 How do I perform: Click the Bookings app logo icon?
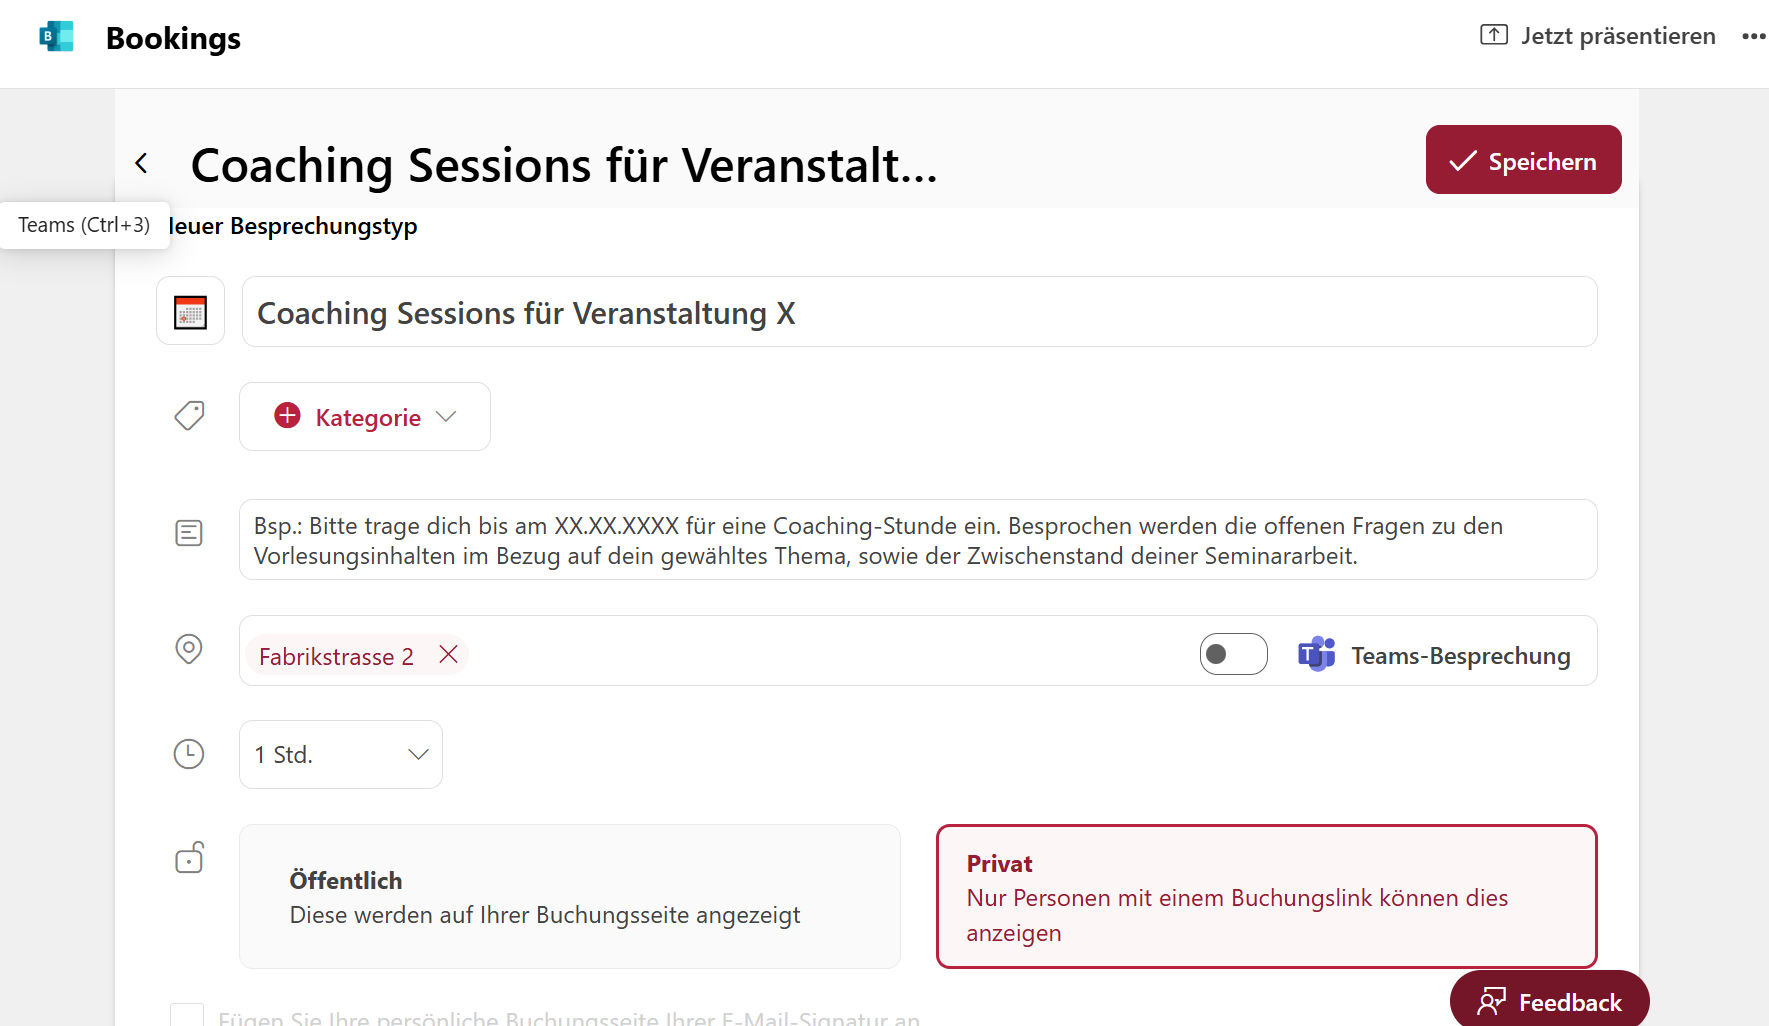tap(56, 37)
